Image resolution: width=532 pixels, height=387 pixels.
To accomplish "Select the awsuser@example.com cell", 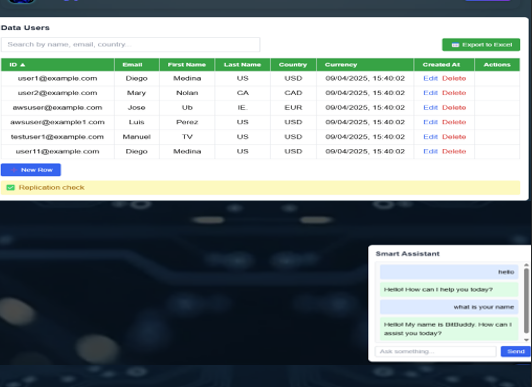I will coord(58,108).
